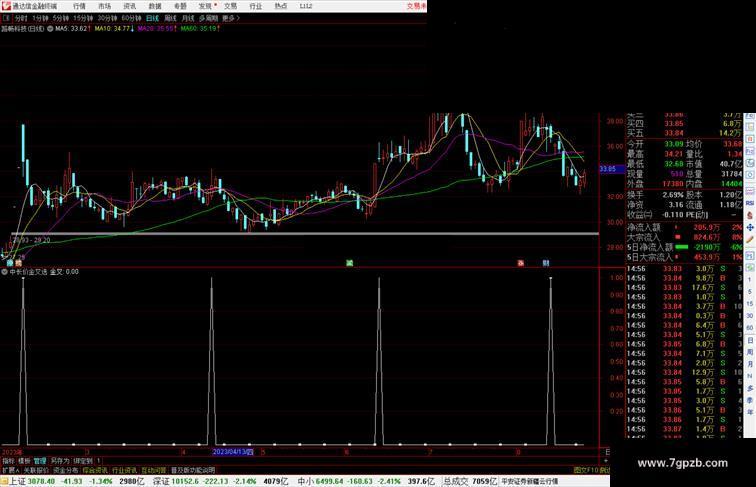This screenshot has width=756, height=487.
Task: Click the 绑定到 button in the bottom bar
Action: 83,461
